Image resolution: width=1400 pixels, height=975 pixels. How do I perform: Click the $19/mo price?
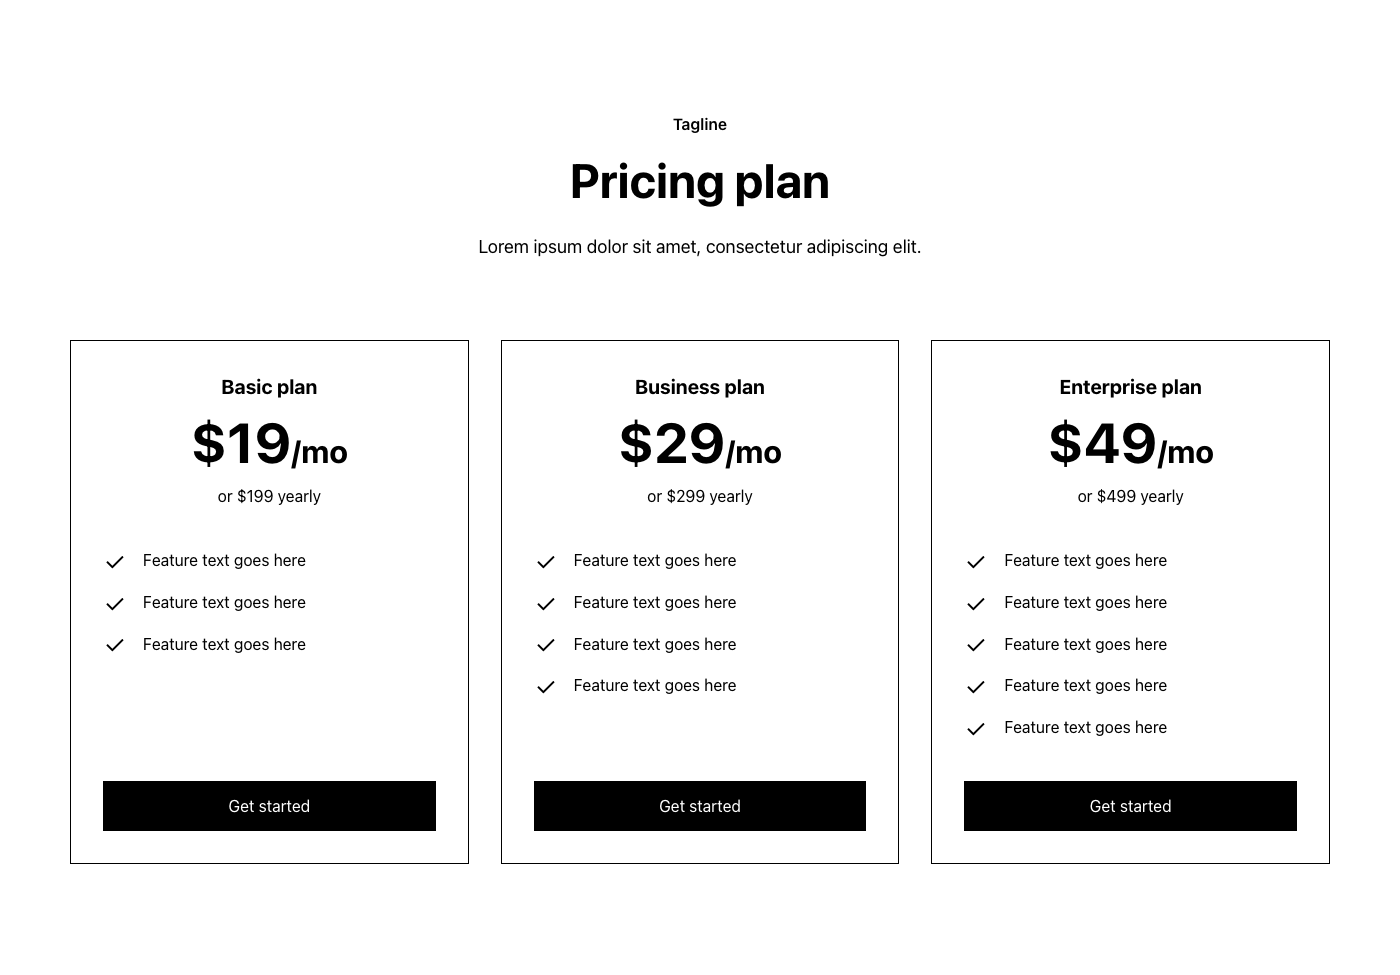[269, 444]
